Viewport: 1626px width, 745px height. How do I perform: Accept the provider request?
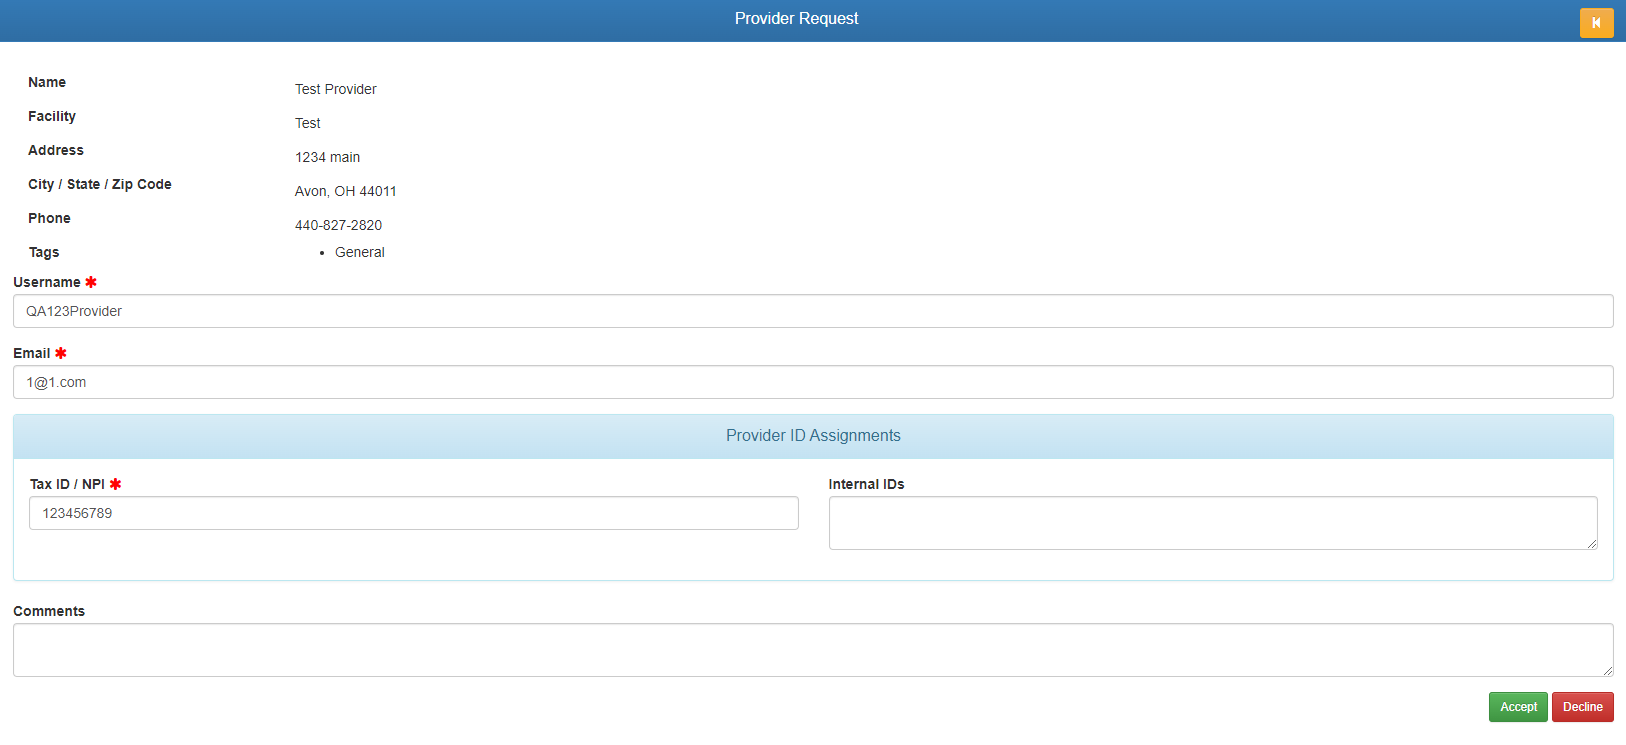point(1517,707)
